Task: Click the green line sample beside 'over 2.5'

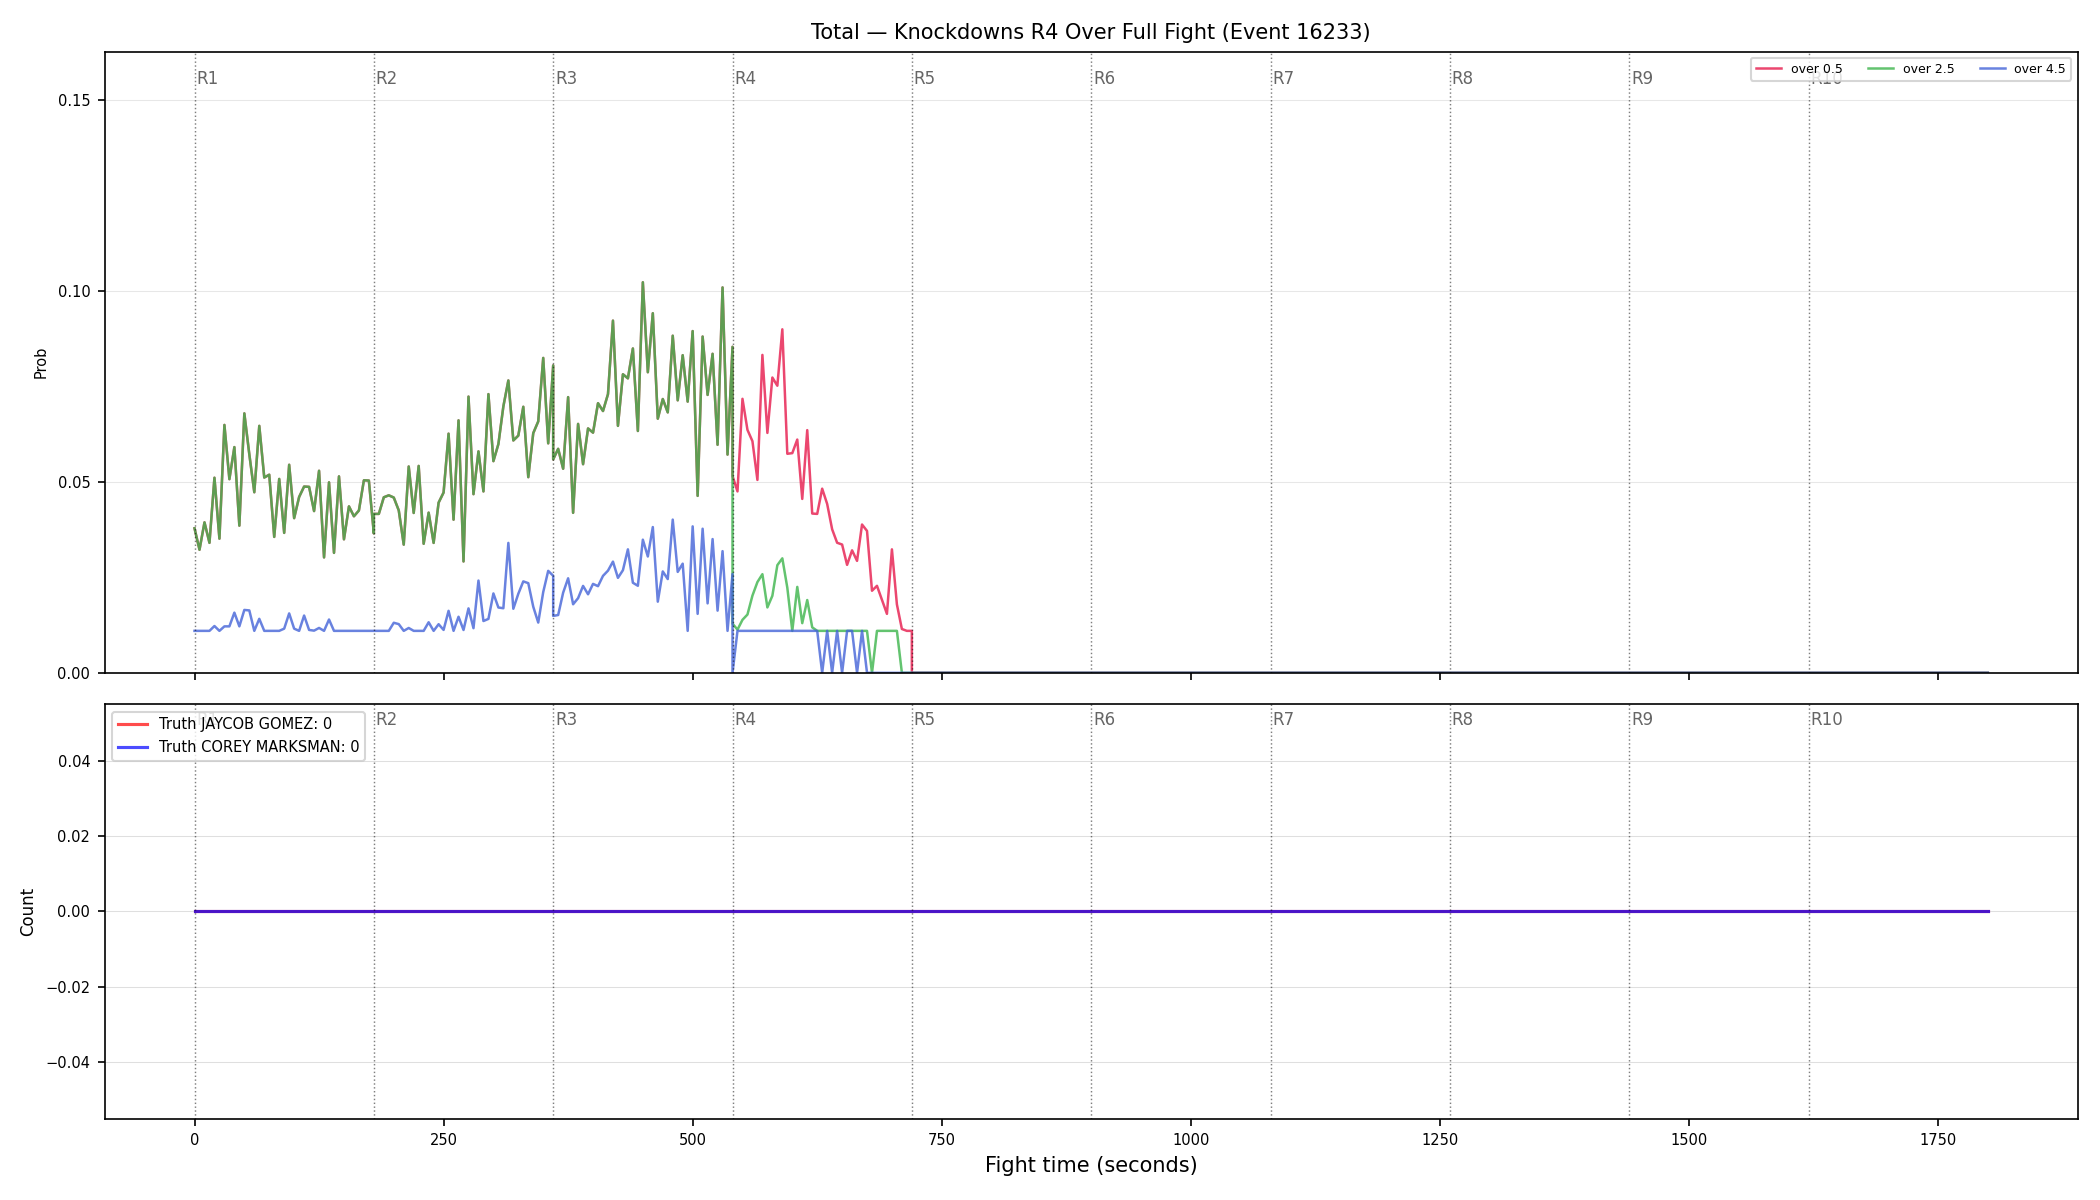Action: pyautogui.click(x=1881, y=69)
